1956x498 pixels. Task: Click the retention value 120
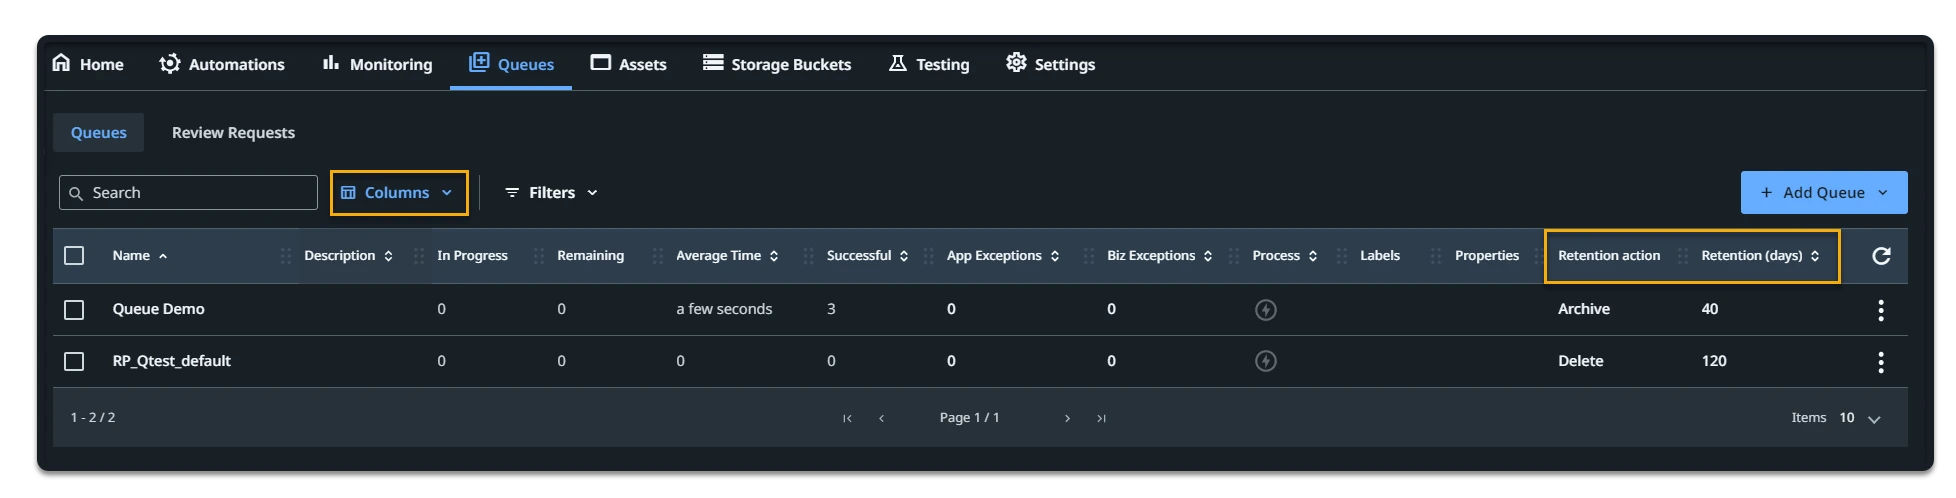click(1714, 361)
